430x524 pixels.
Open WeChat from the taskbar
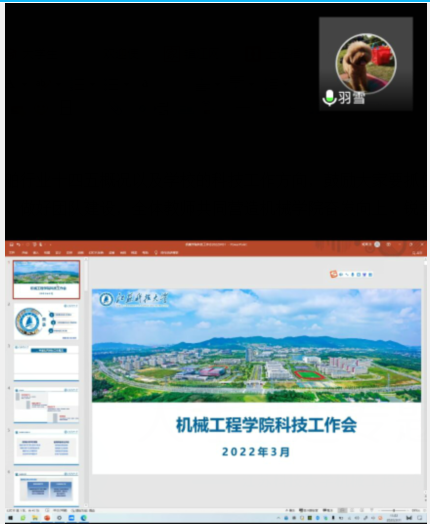click(23, 518)
